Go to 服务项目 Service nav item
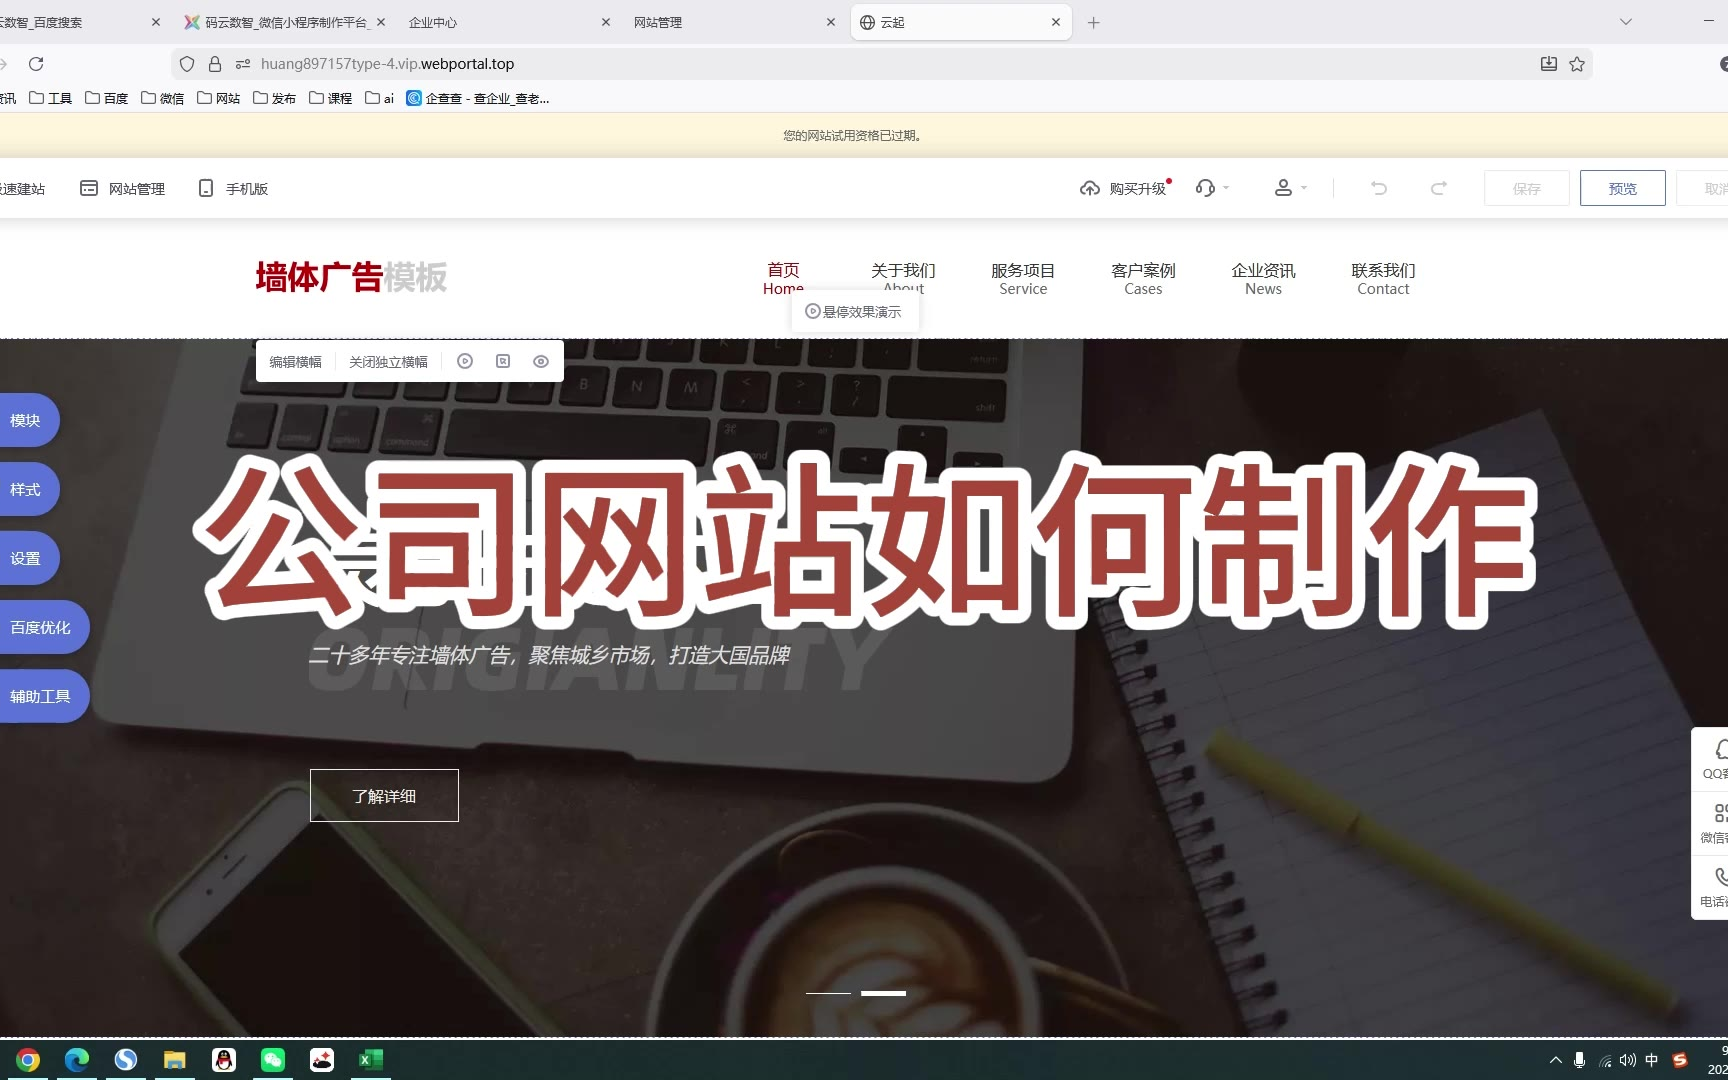Screen dimensions: 1728x1080 [x=1023, y=279]
